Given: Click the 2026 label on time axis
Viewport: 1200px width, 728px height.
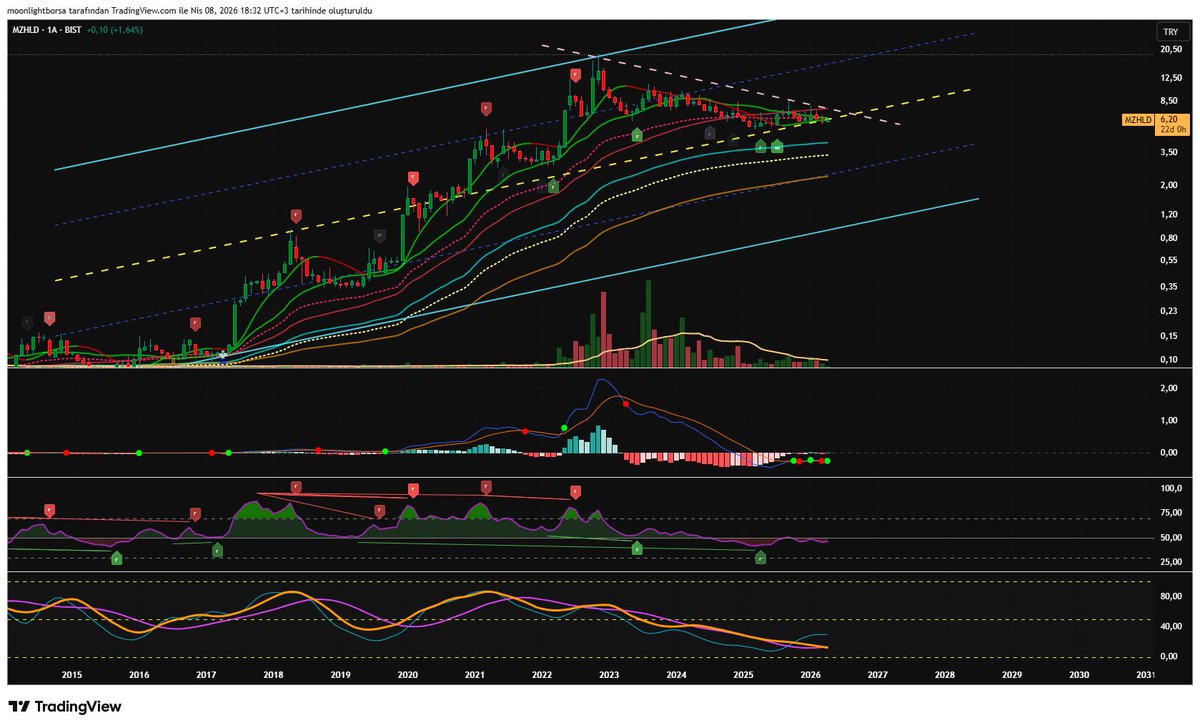Looking at the screenshot, I should coord(810,675).
